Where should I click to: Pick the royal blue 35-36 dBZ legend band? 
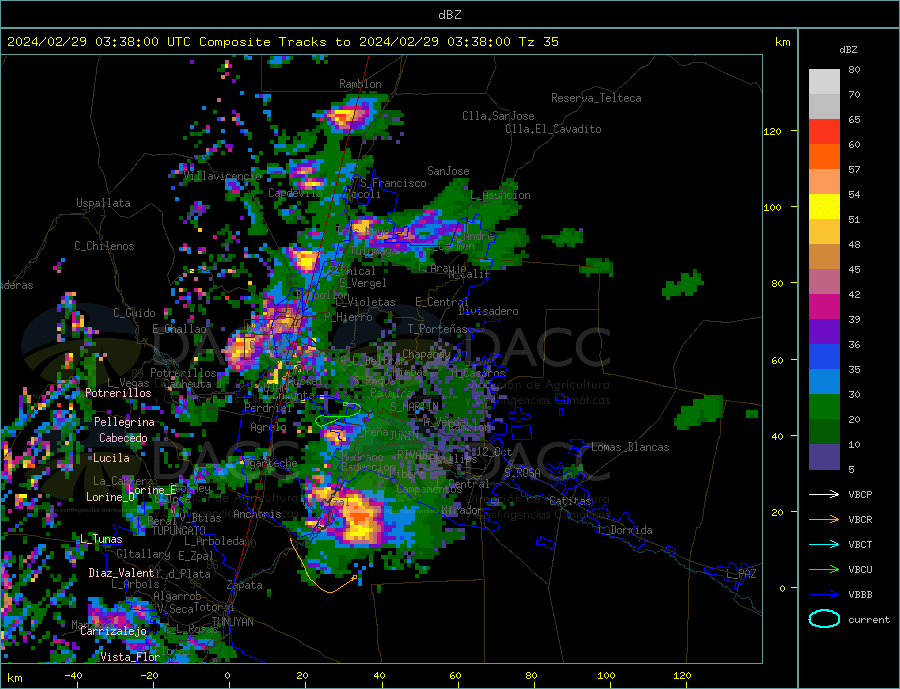pos(824,357)
